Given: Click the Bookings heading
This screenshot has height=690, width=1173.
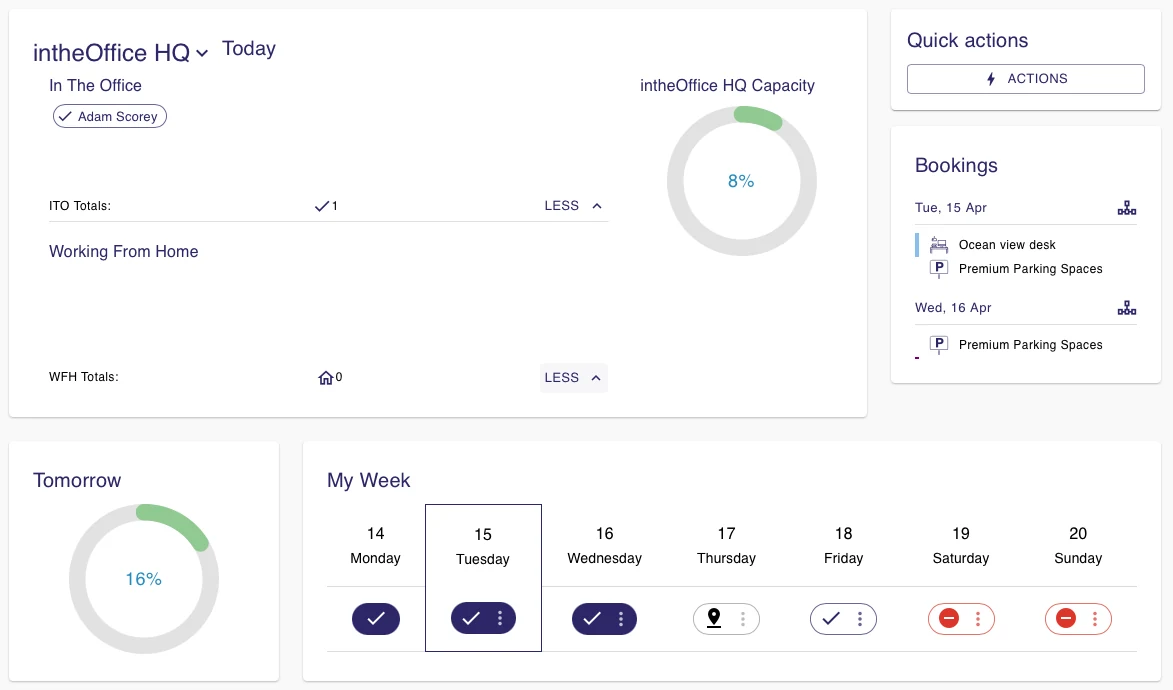Looking at the screenshot, I should [956, 165].
